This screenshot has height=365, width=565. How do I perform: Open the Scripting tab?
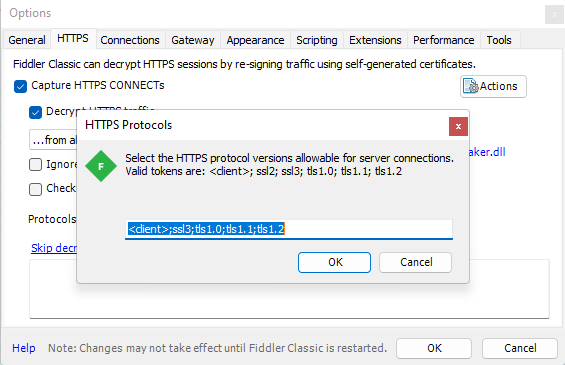(317, 40)
